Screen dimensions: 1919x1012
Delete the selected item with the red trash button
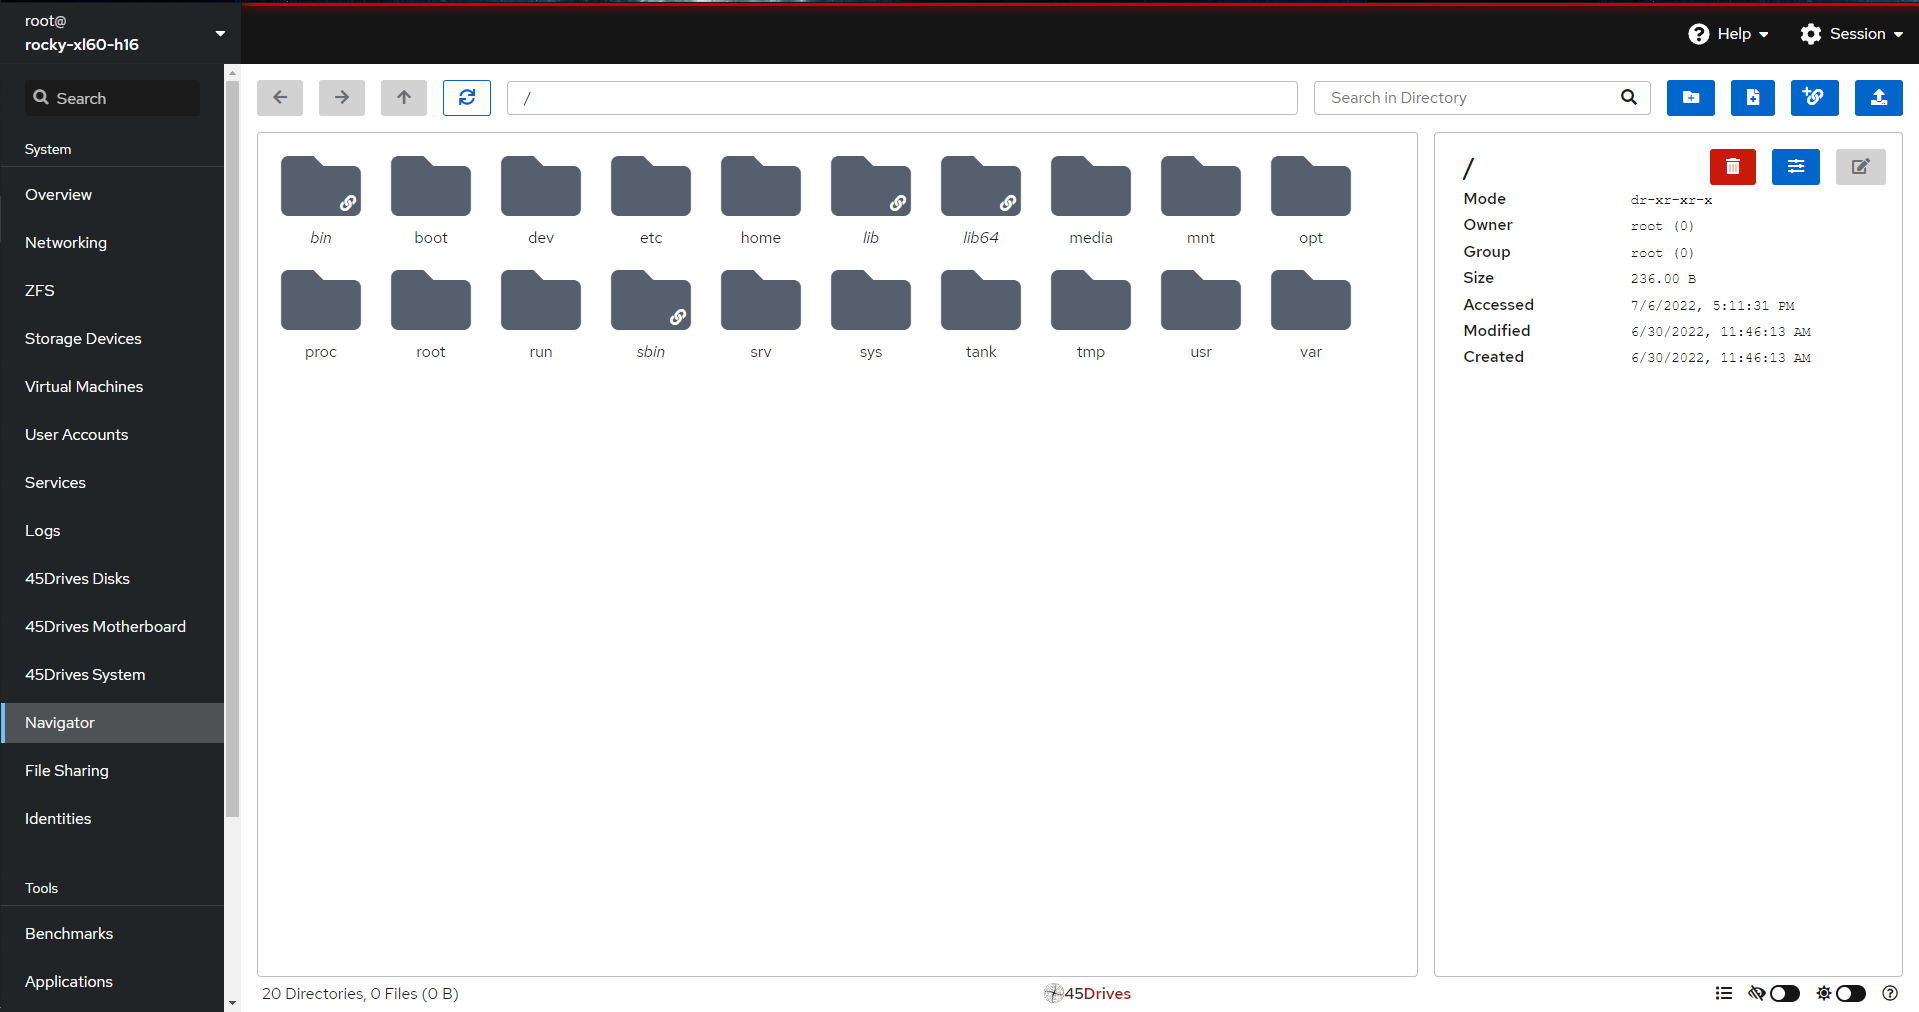pyautogui.click(x=1733, y=167)
